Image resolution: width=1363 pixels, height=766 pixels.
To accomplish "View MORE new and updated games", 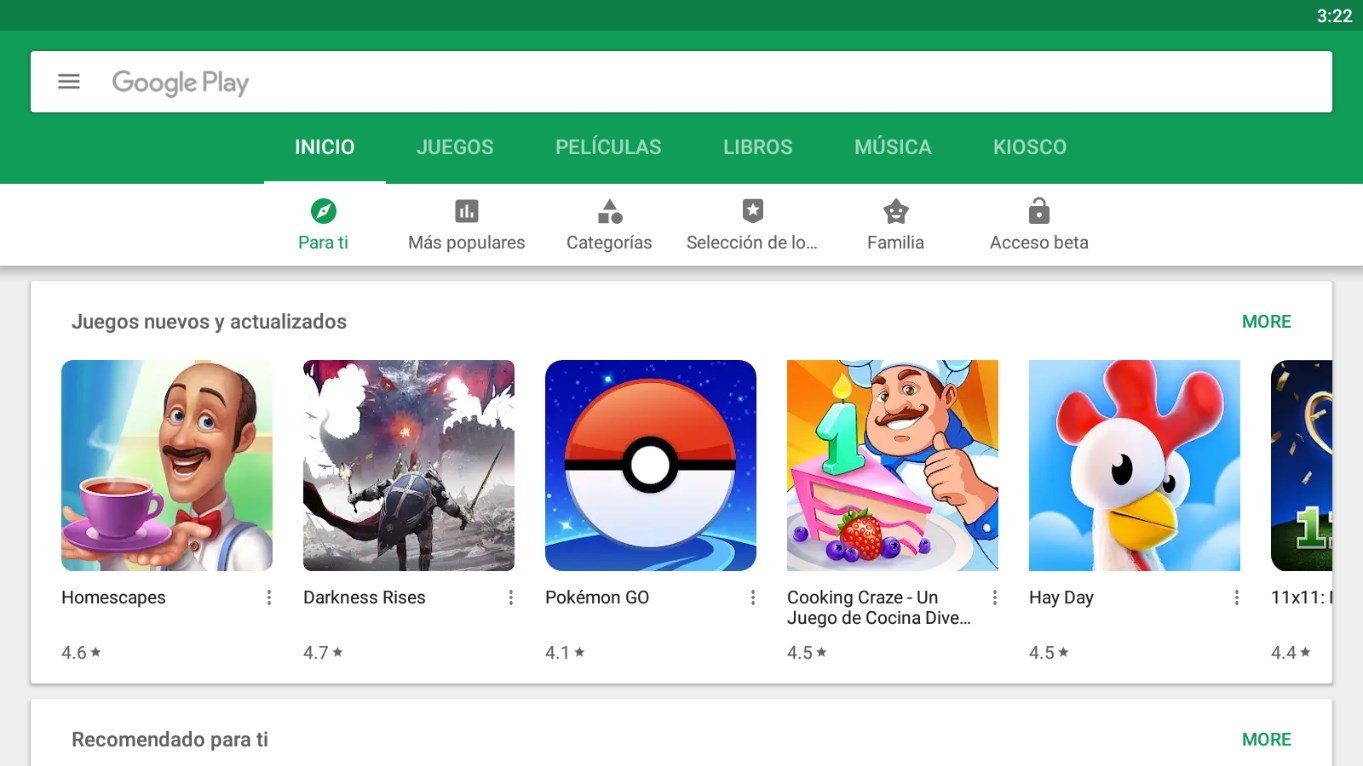I will (x=1266, y=321).
